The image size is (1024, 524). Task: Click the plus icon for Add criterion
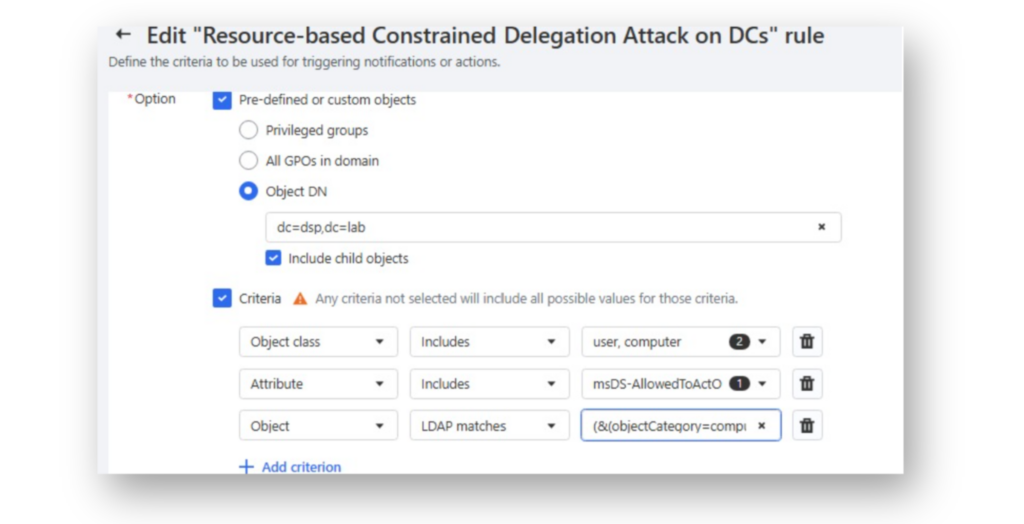click(x=246, y=467)
